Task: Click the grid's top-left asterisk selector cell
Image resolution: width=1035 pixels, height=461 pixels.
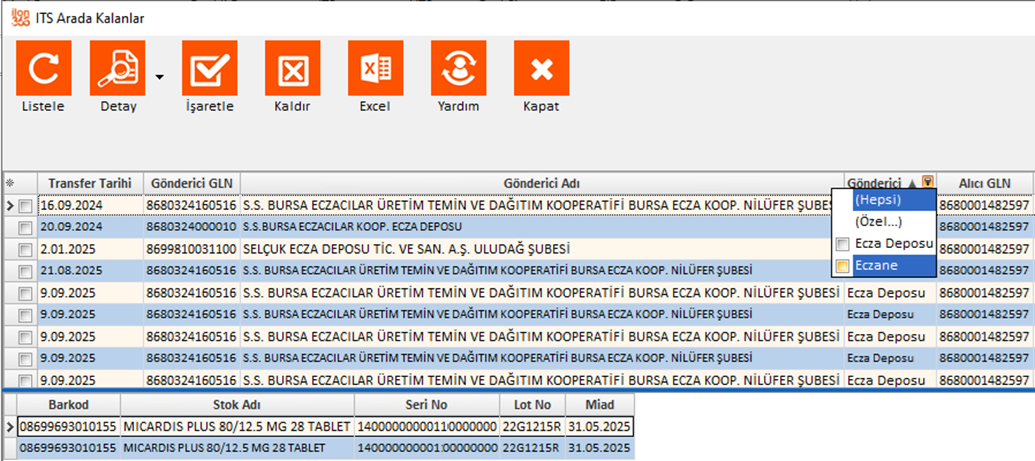Action: [11, 183]
